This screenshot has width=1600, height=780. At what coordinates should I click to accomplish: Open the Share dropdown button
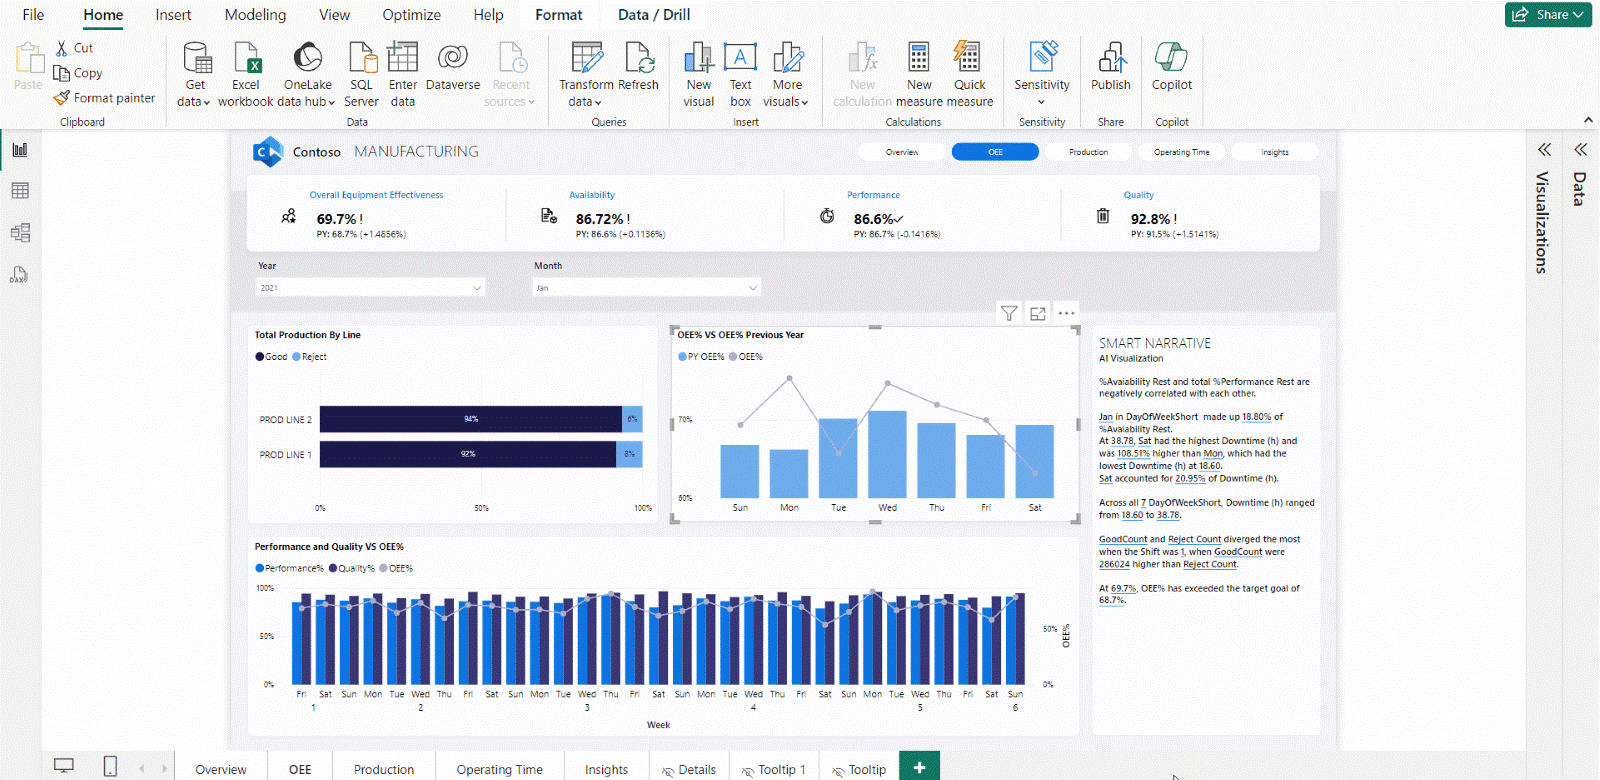(x=1548, y=14)
